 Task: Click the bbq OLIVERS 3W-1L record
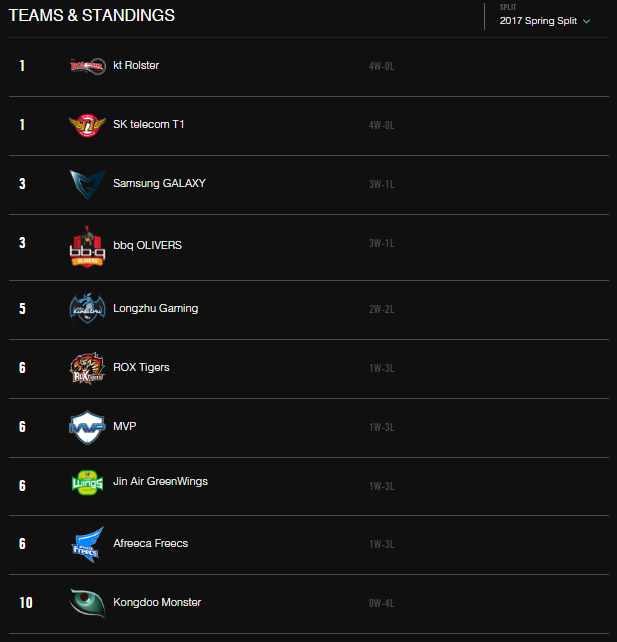pos(382,244)
